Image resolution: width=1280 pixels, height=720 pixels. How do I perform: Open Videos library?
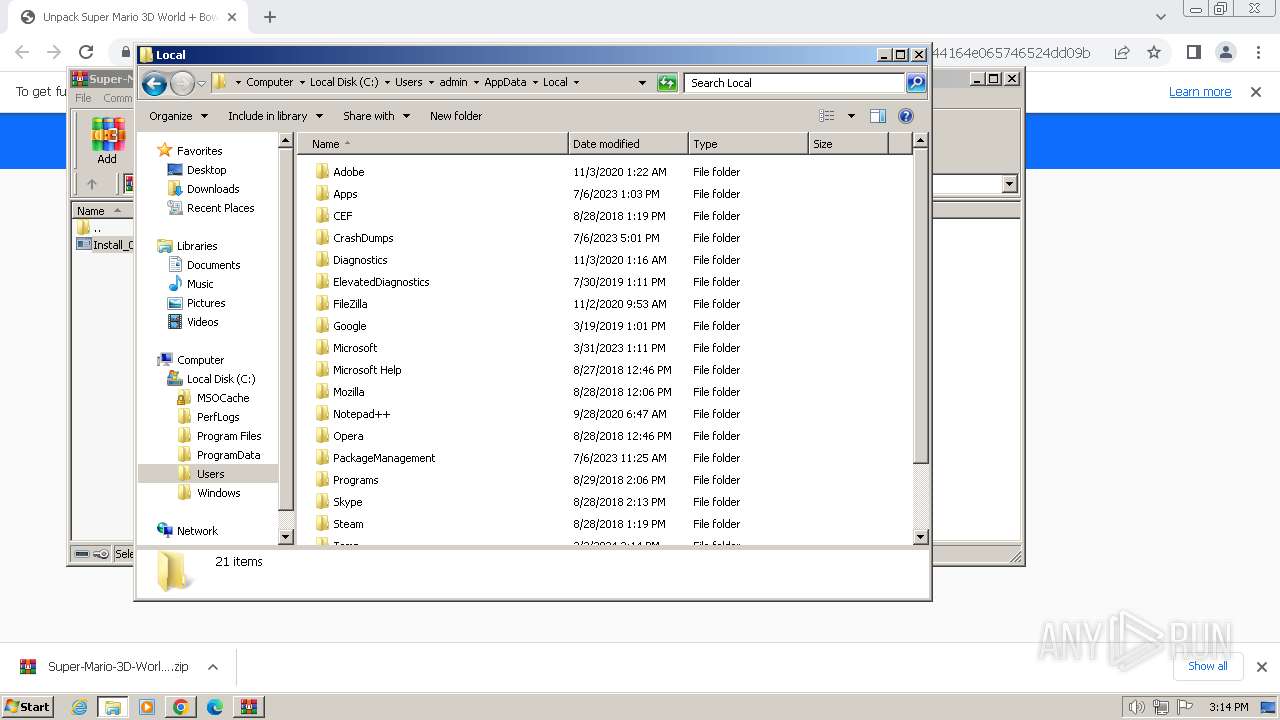[202, 322]
